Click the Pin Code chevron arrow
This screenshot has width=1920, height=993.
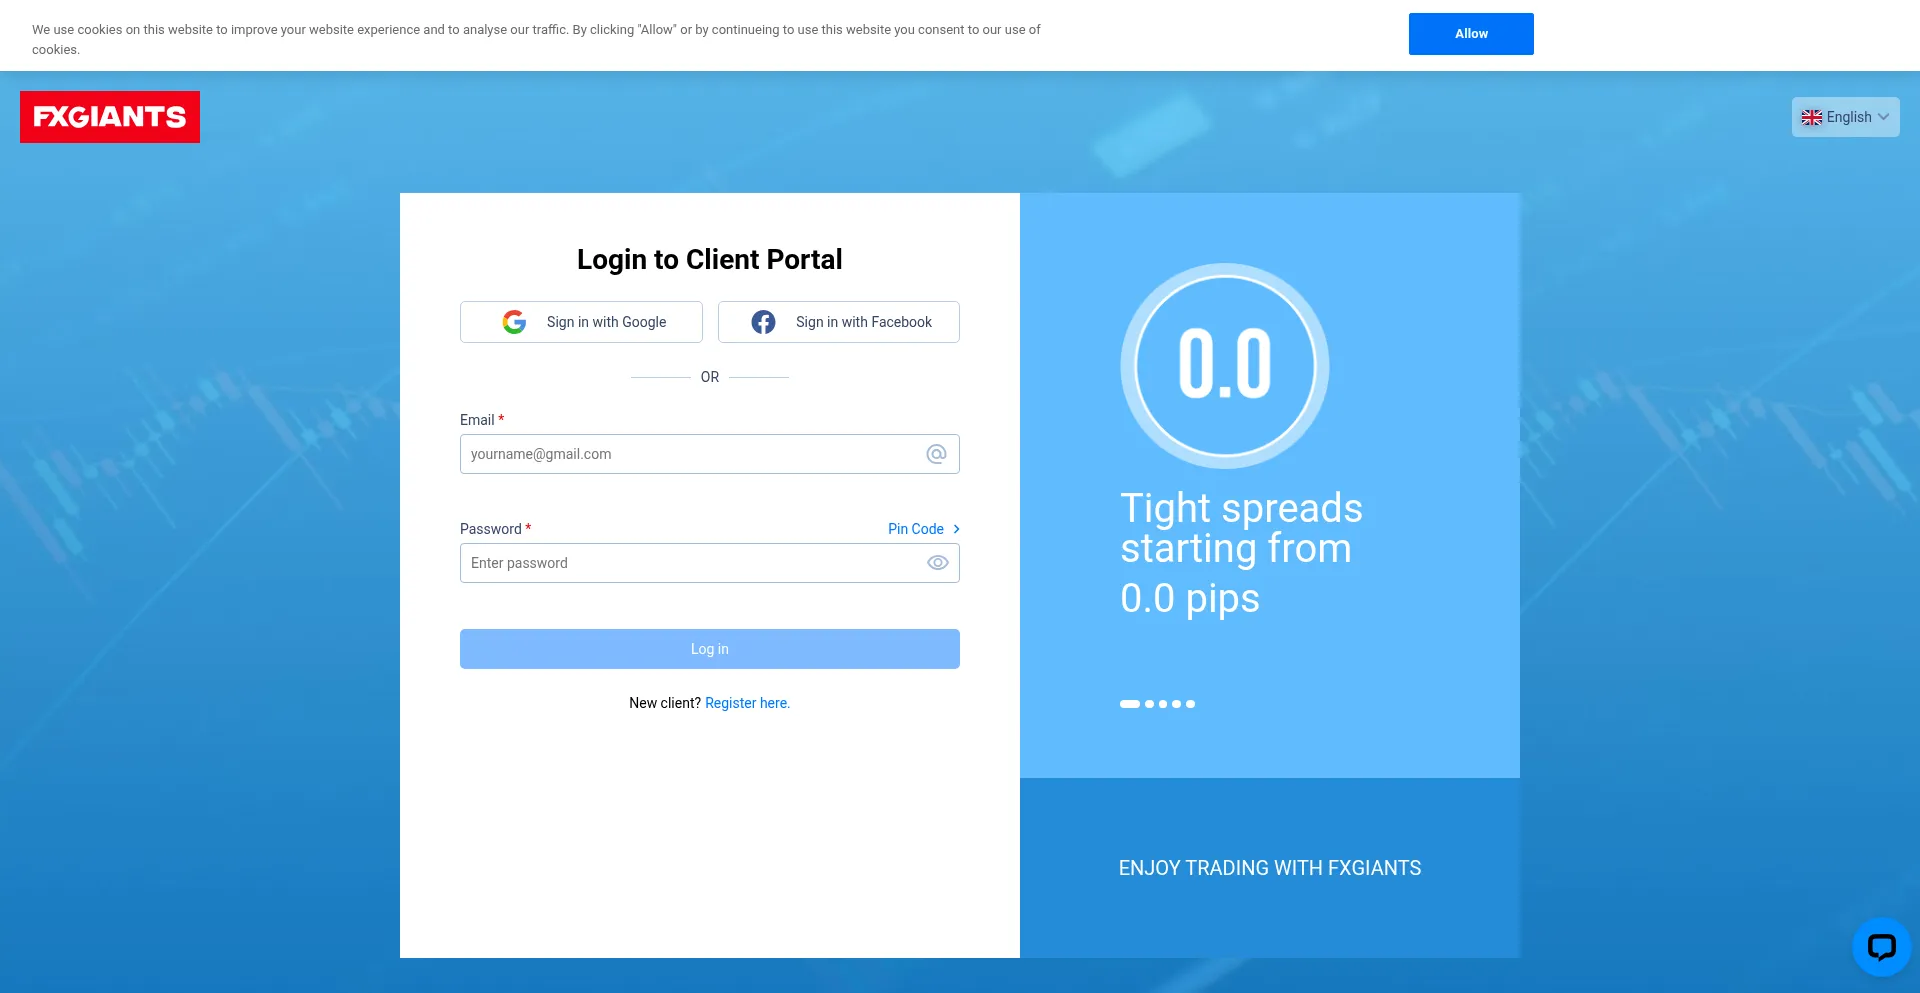[x=956, y=529]
